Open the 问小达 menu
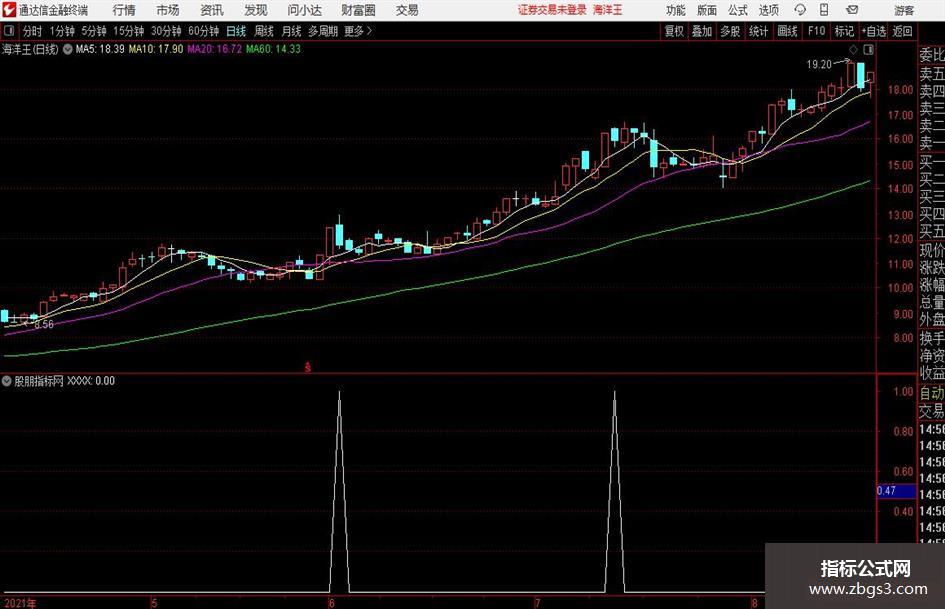Screen dimensions: 945x609 tap(304, 10)
